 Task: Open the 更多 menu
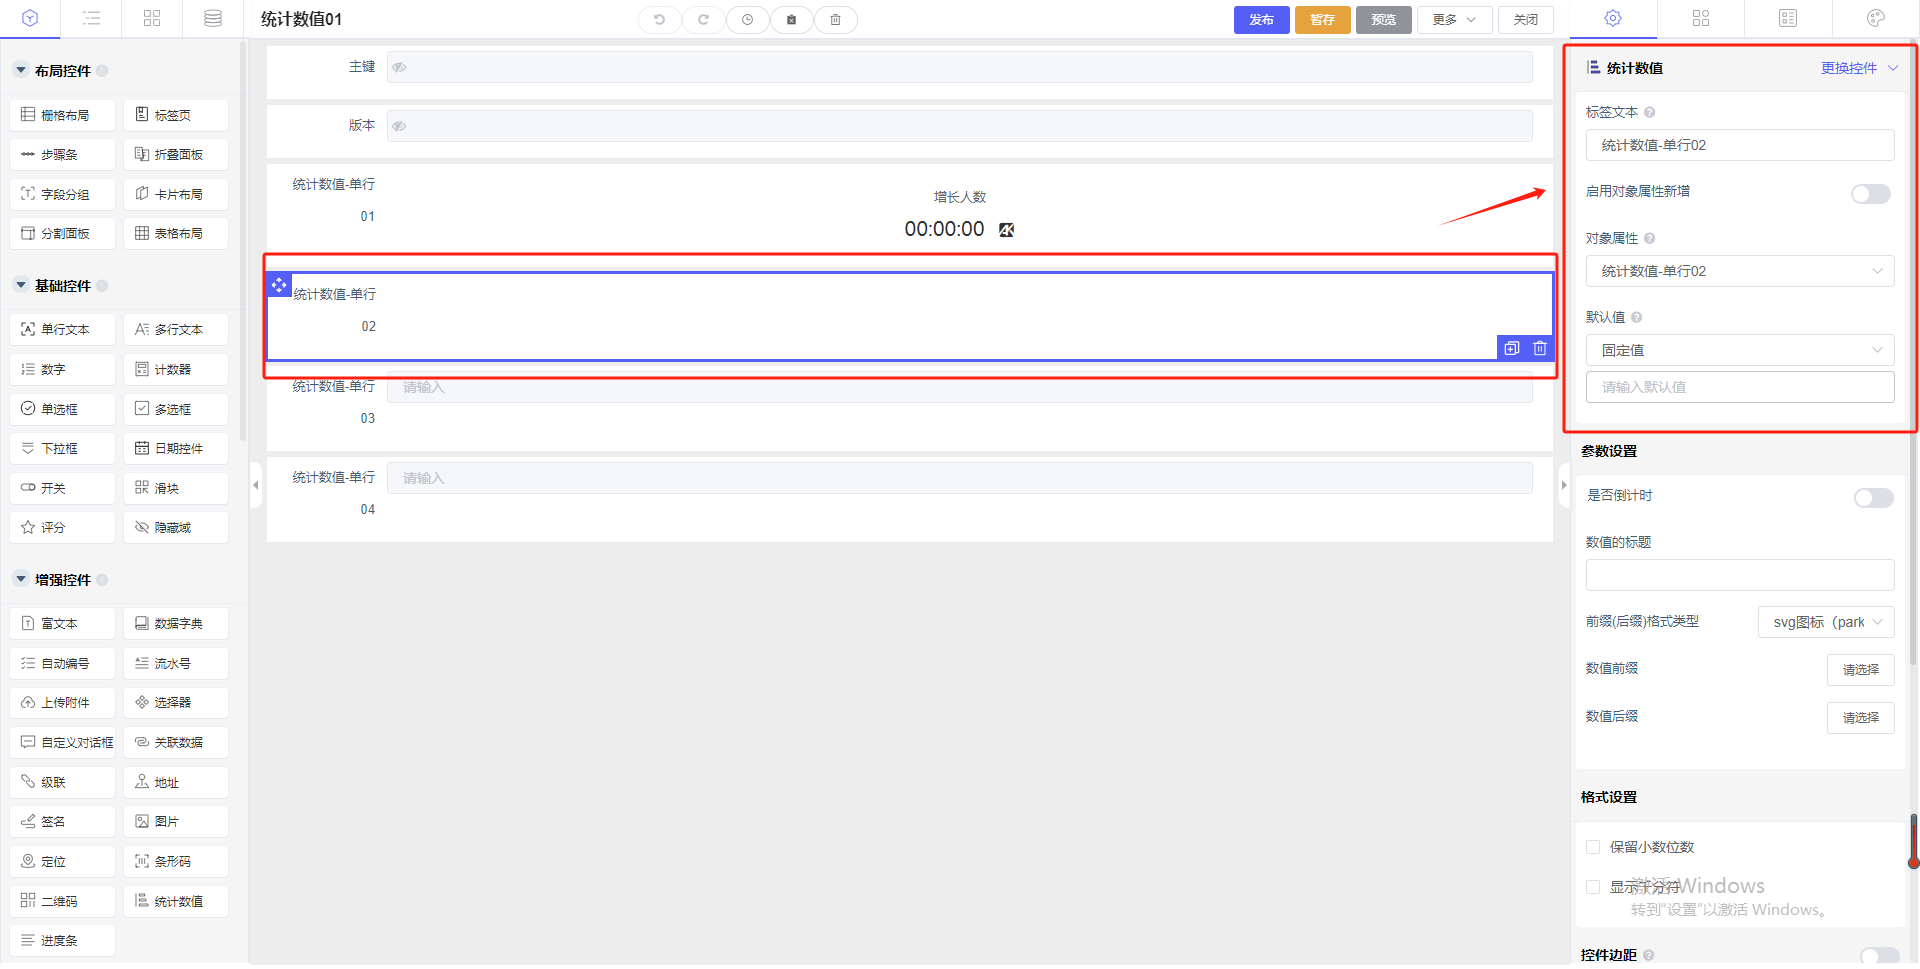[x=1453, y=20]
